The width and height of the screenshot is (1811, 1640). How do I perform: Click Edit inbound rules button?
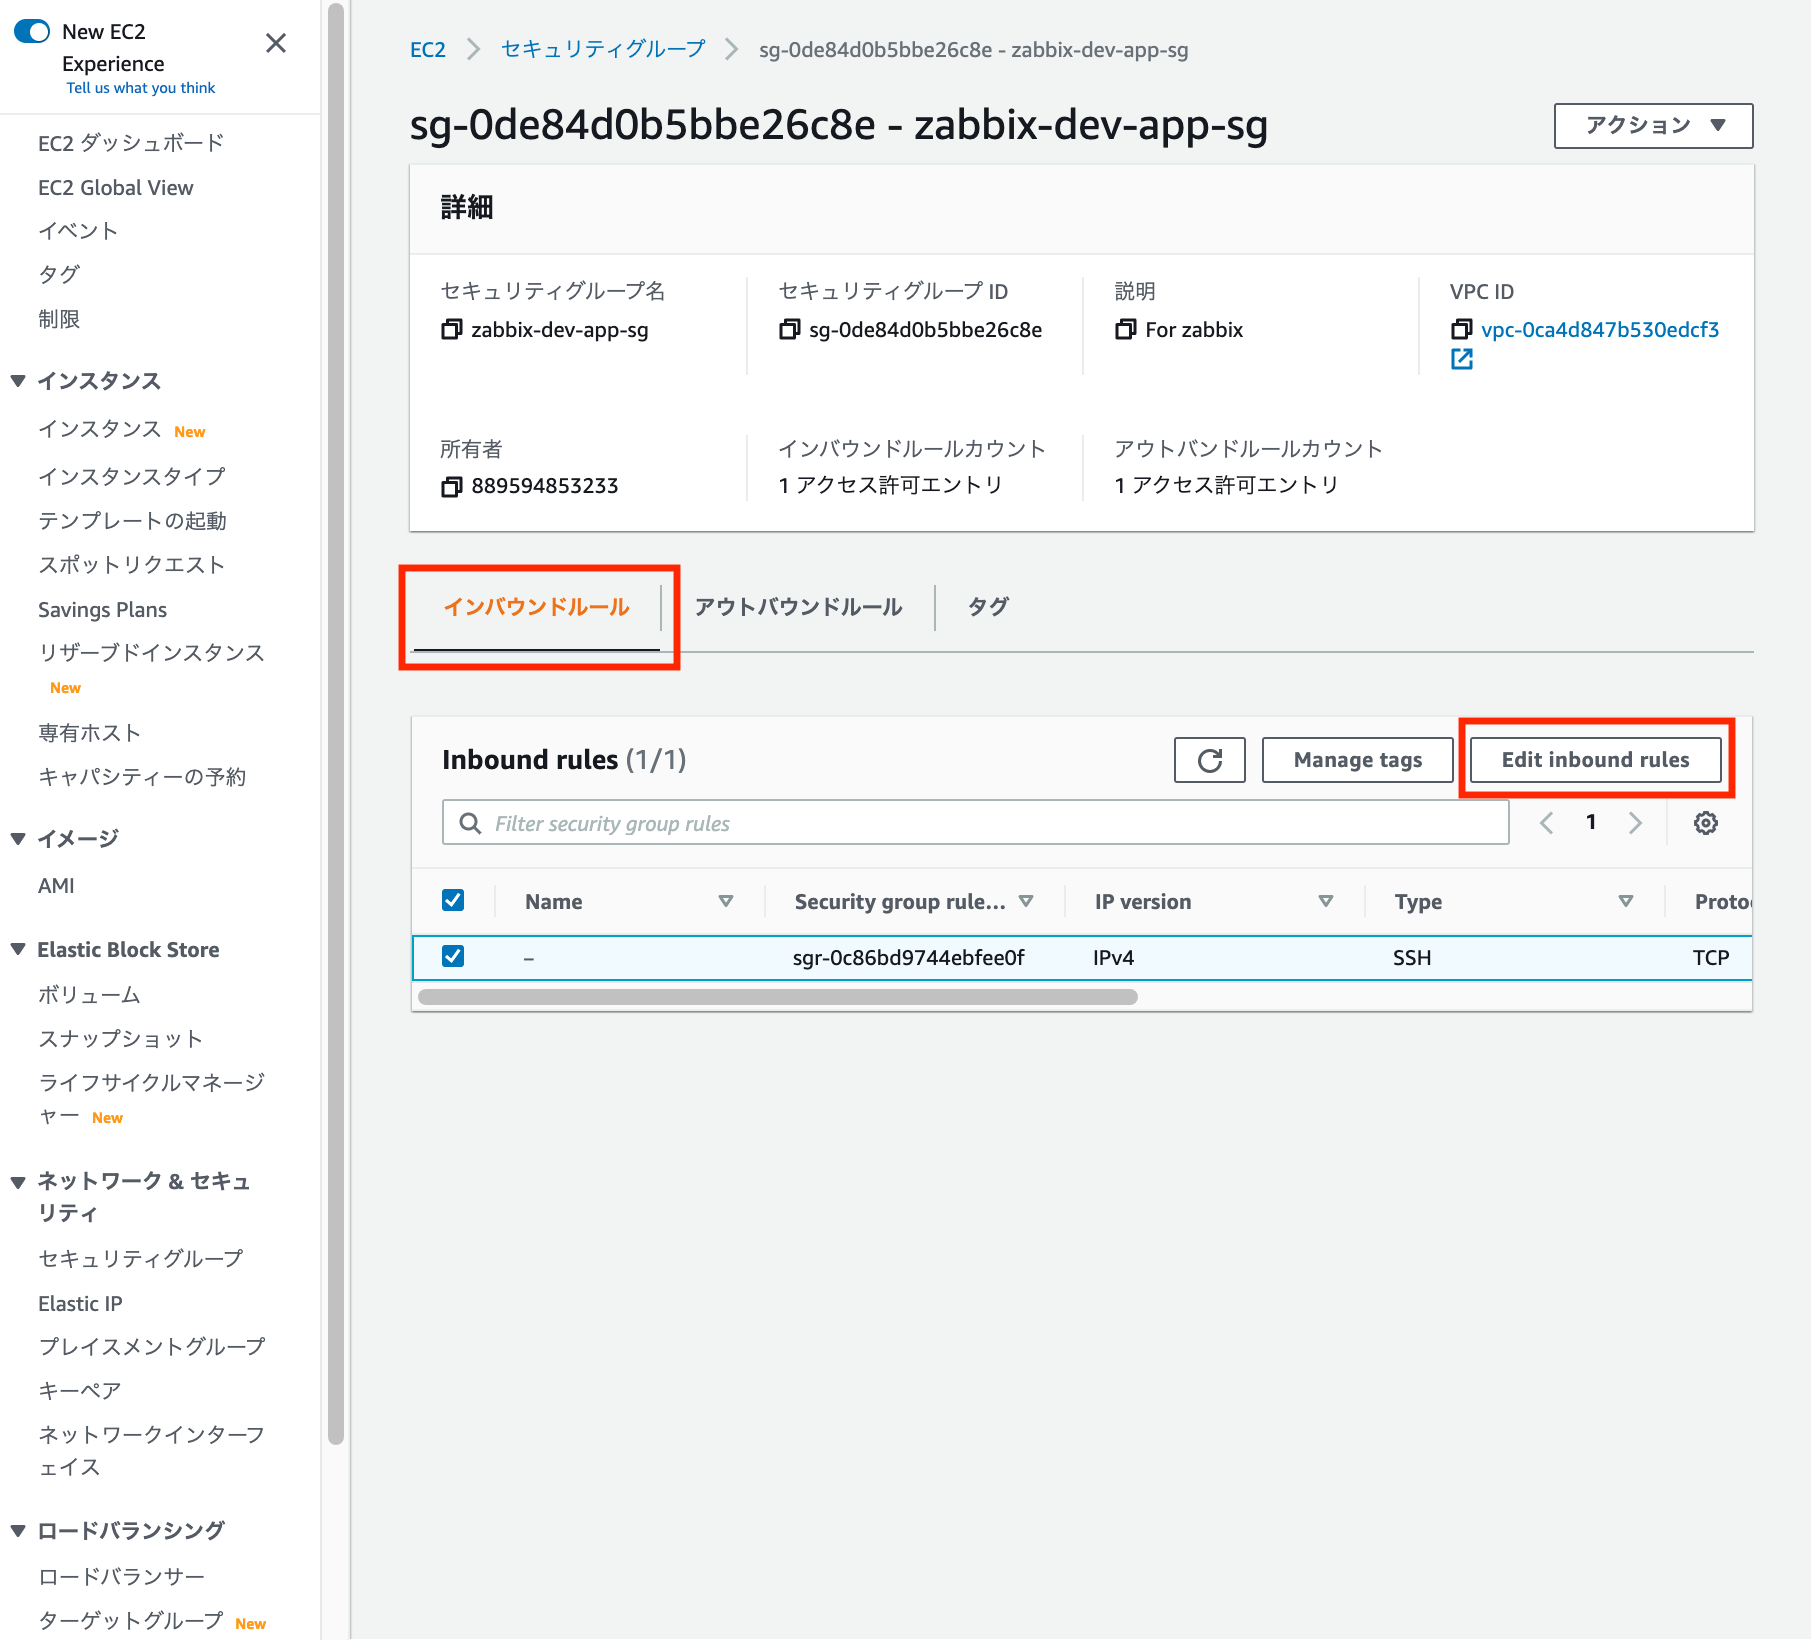tap(1596, 760)
